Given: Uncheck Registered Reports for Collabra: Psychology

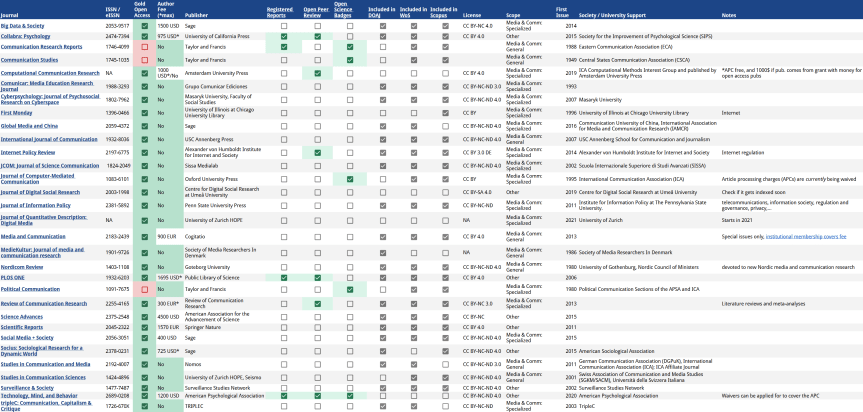Looking at the screenshot, I should point(285,36).
